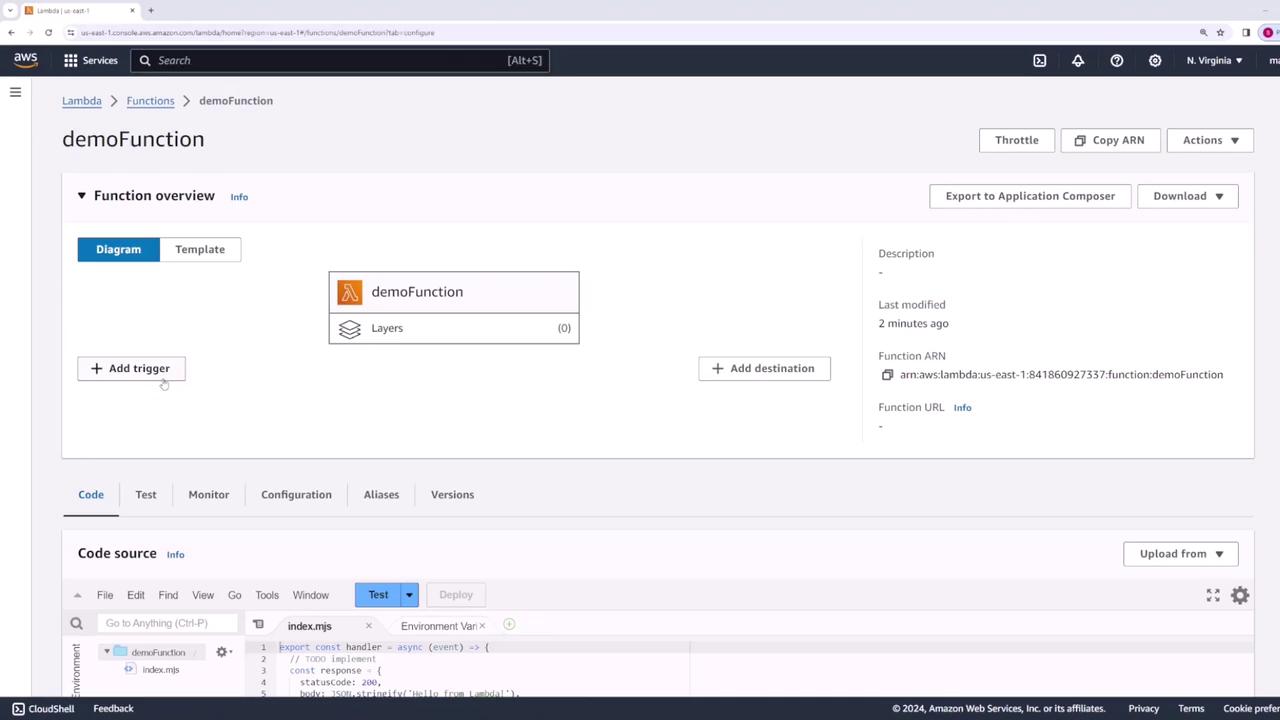Image resolution: width=1280 pixels, height=720 pixels.
Task: Open the environment tree gear menu
Action: (224, 652)
